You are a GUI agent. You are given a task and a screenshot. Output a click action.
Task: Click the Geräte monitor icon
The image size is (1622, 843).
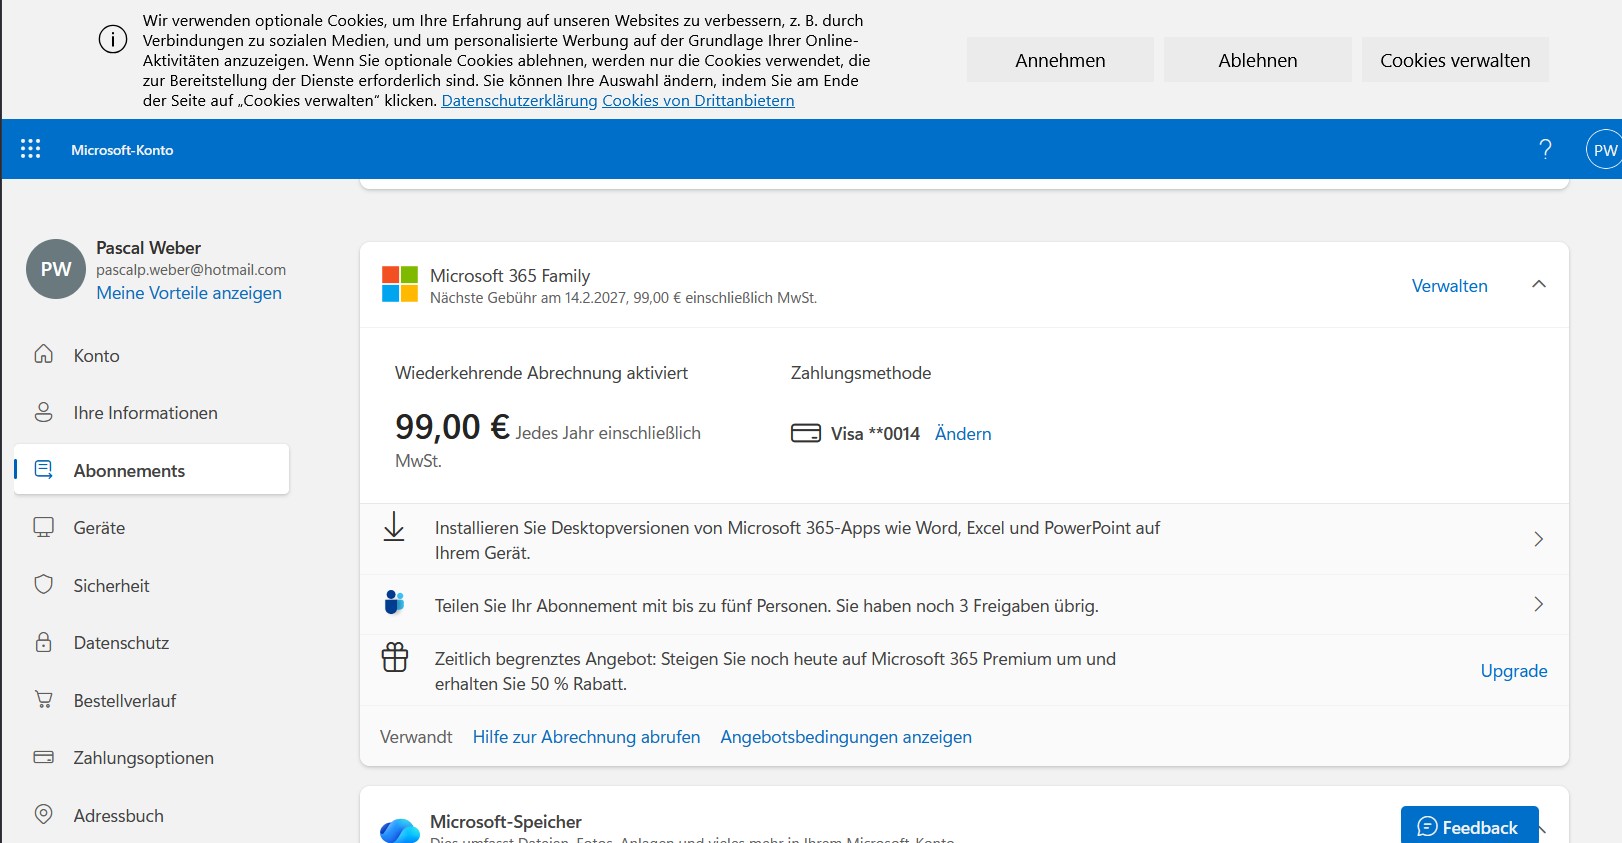(44, 527)
